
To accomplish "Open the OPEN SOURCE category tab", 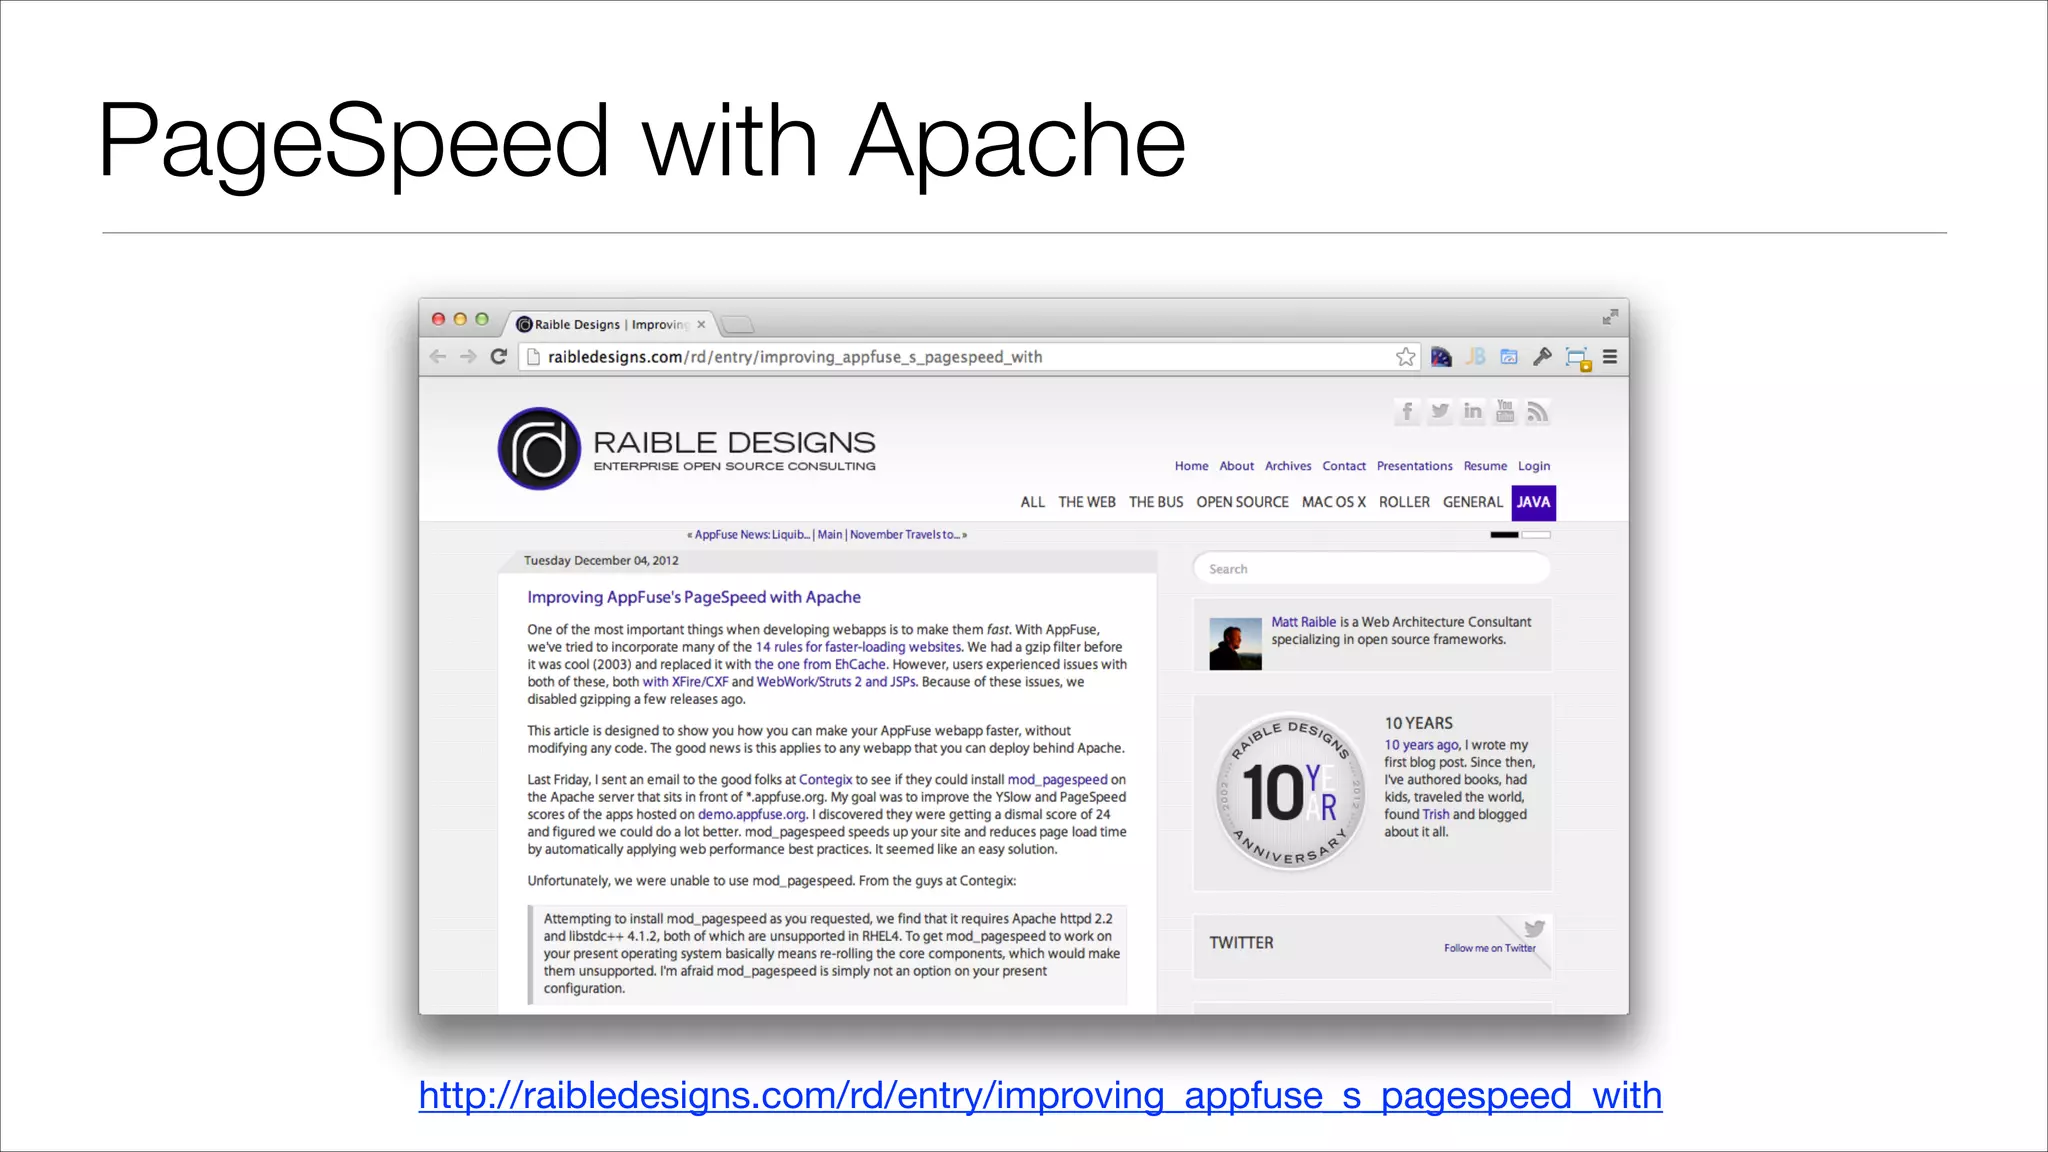I will pos(1242,502).
